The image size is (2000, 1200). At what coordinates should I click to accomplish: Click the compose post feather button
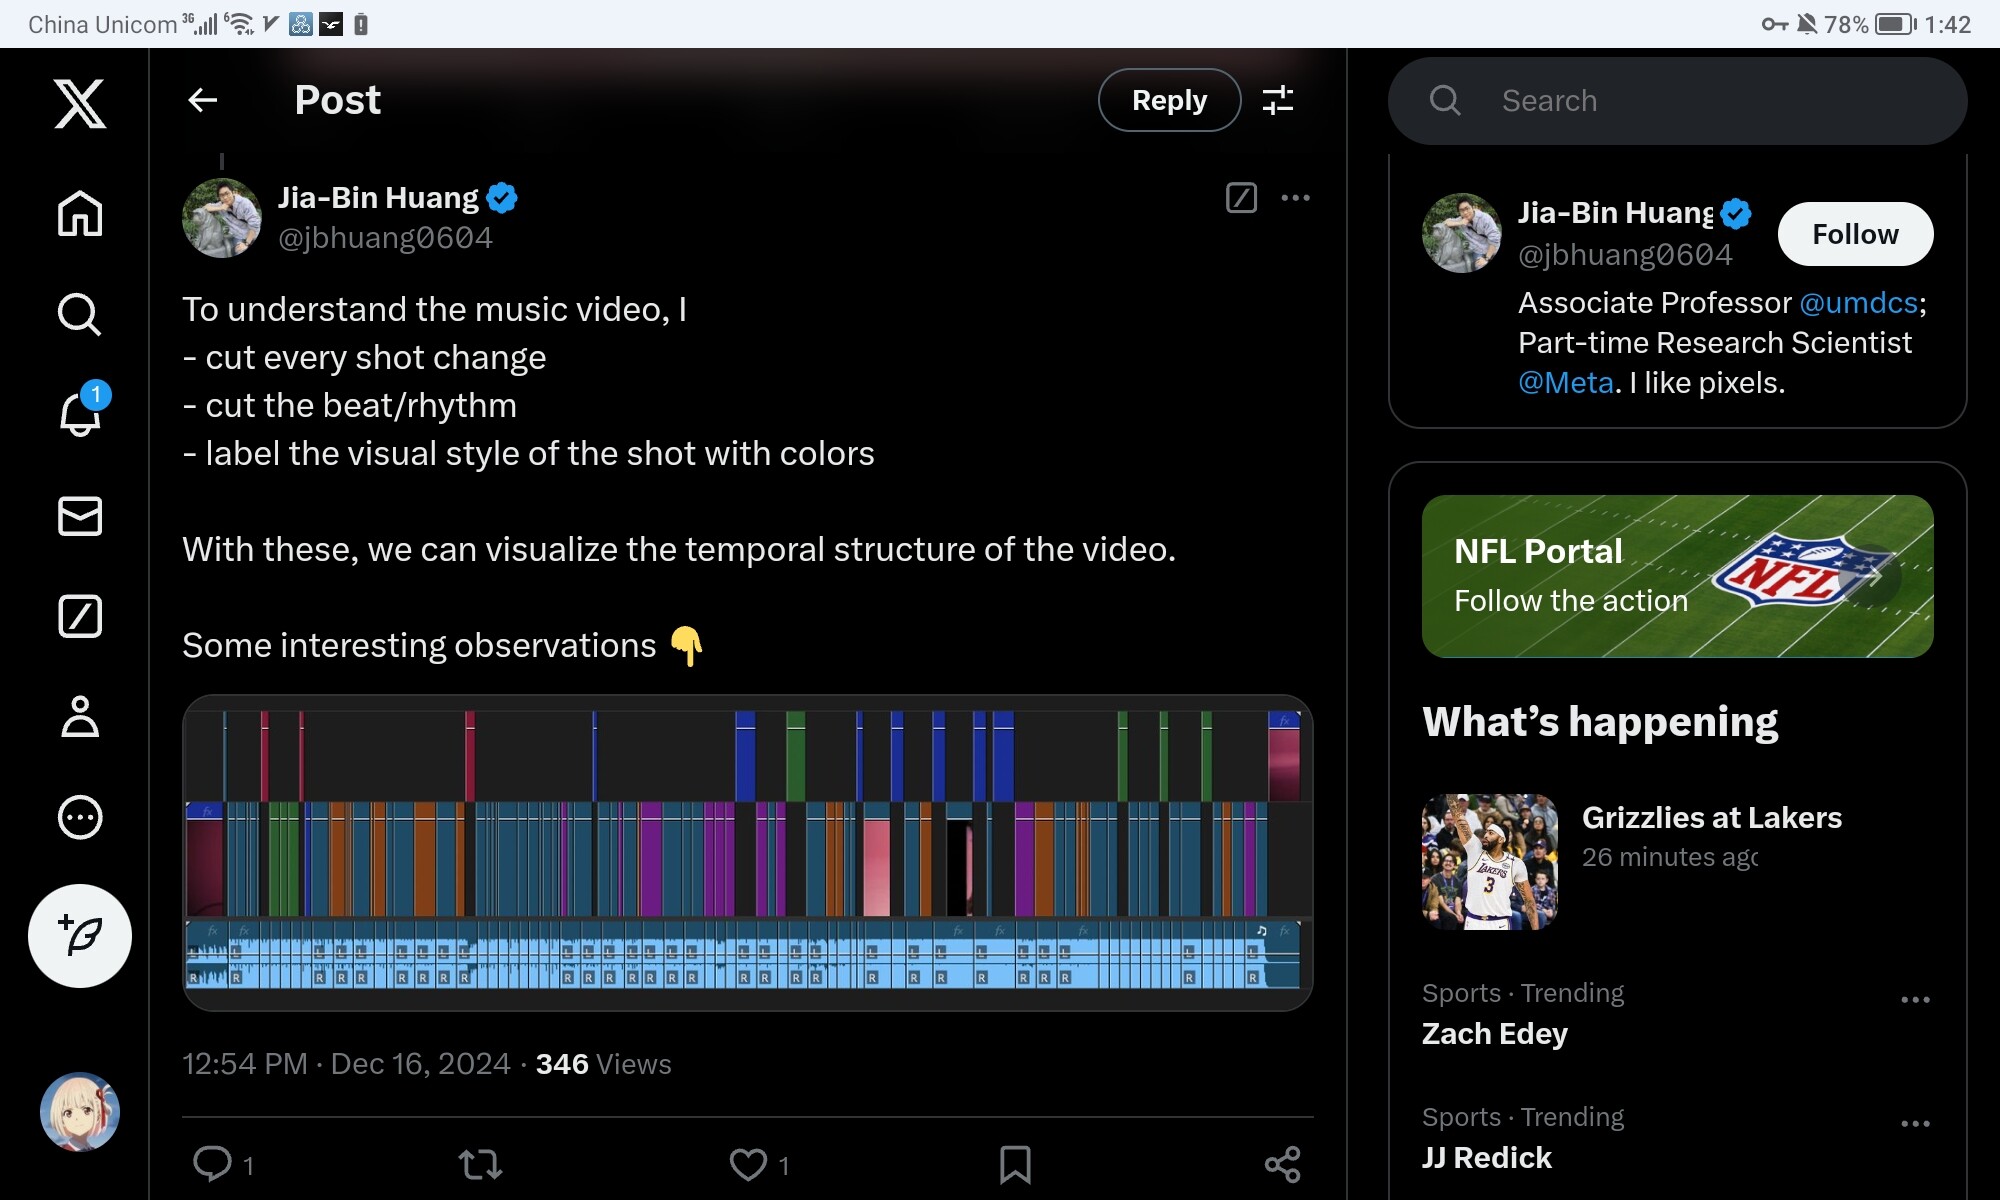pos(80,935)
